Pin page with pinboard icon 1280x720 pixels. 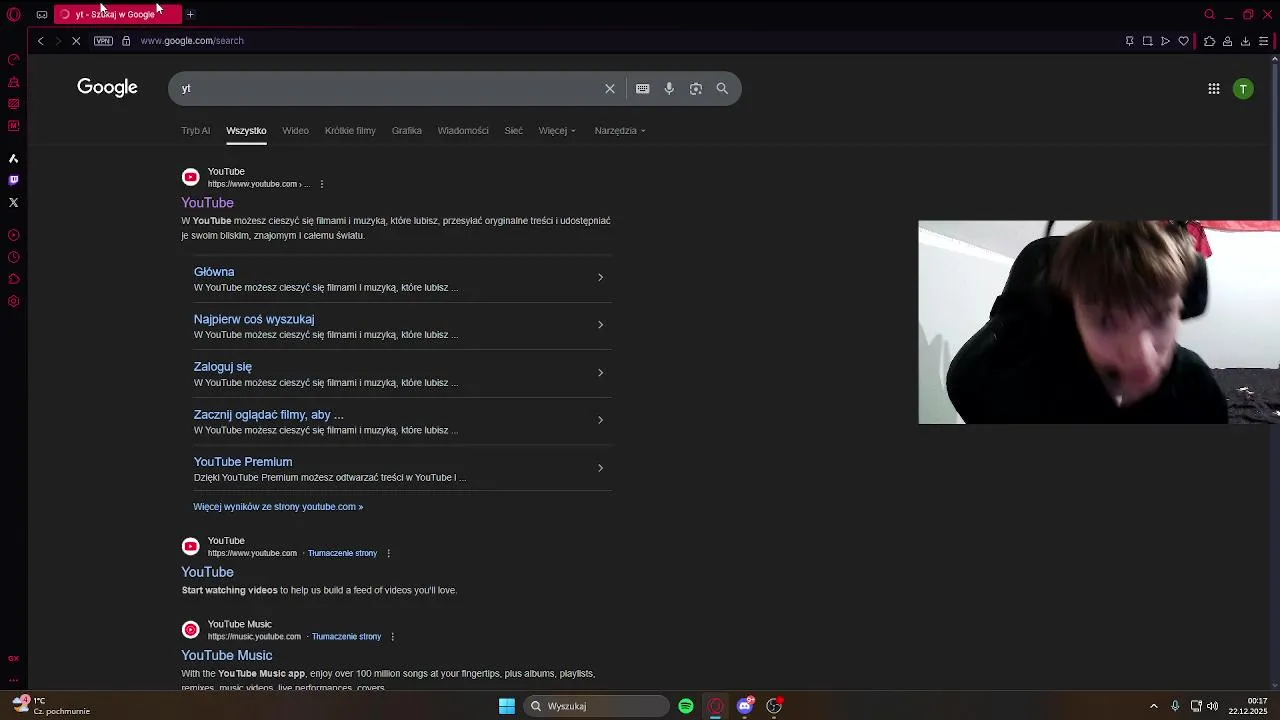point(1130,41)
